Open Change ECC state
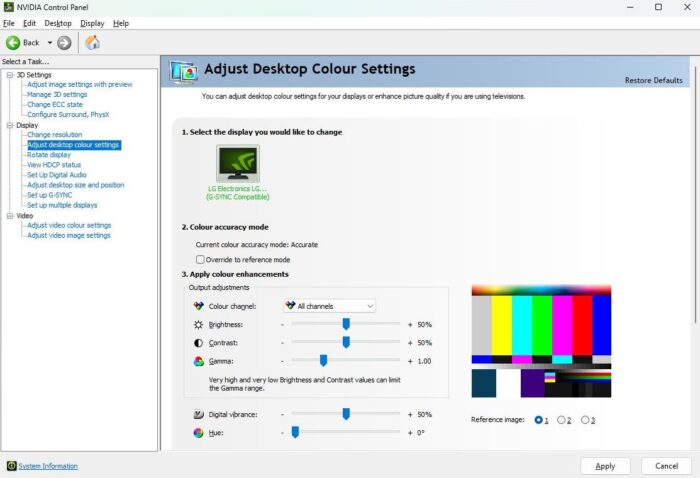Viewport: 700px width, 478px height. pyautogui.click(x=55, y=104)
